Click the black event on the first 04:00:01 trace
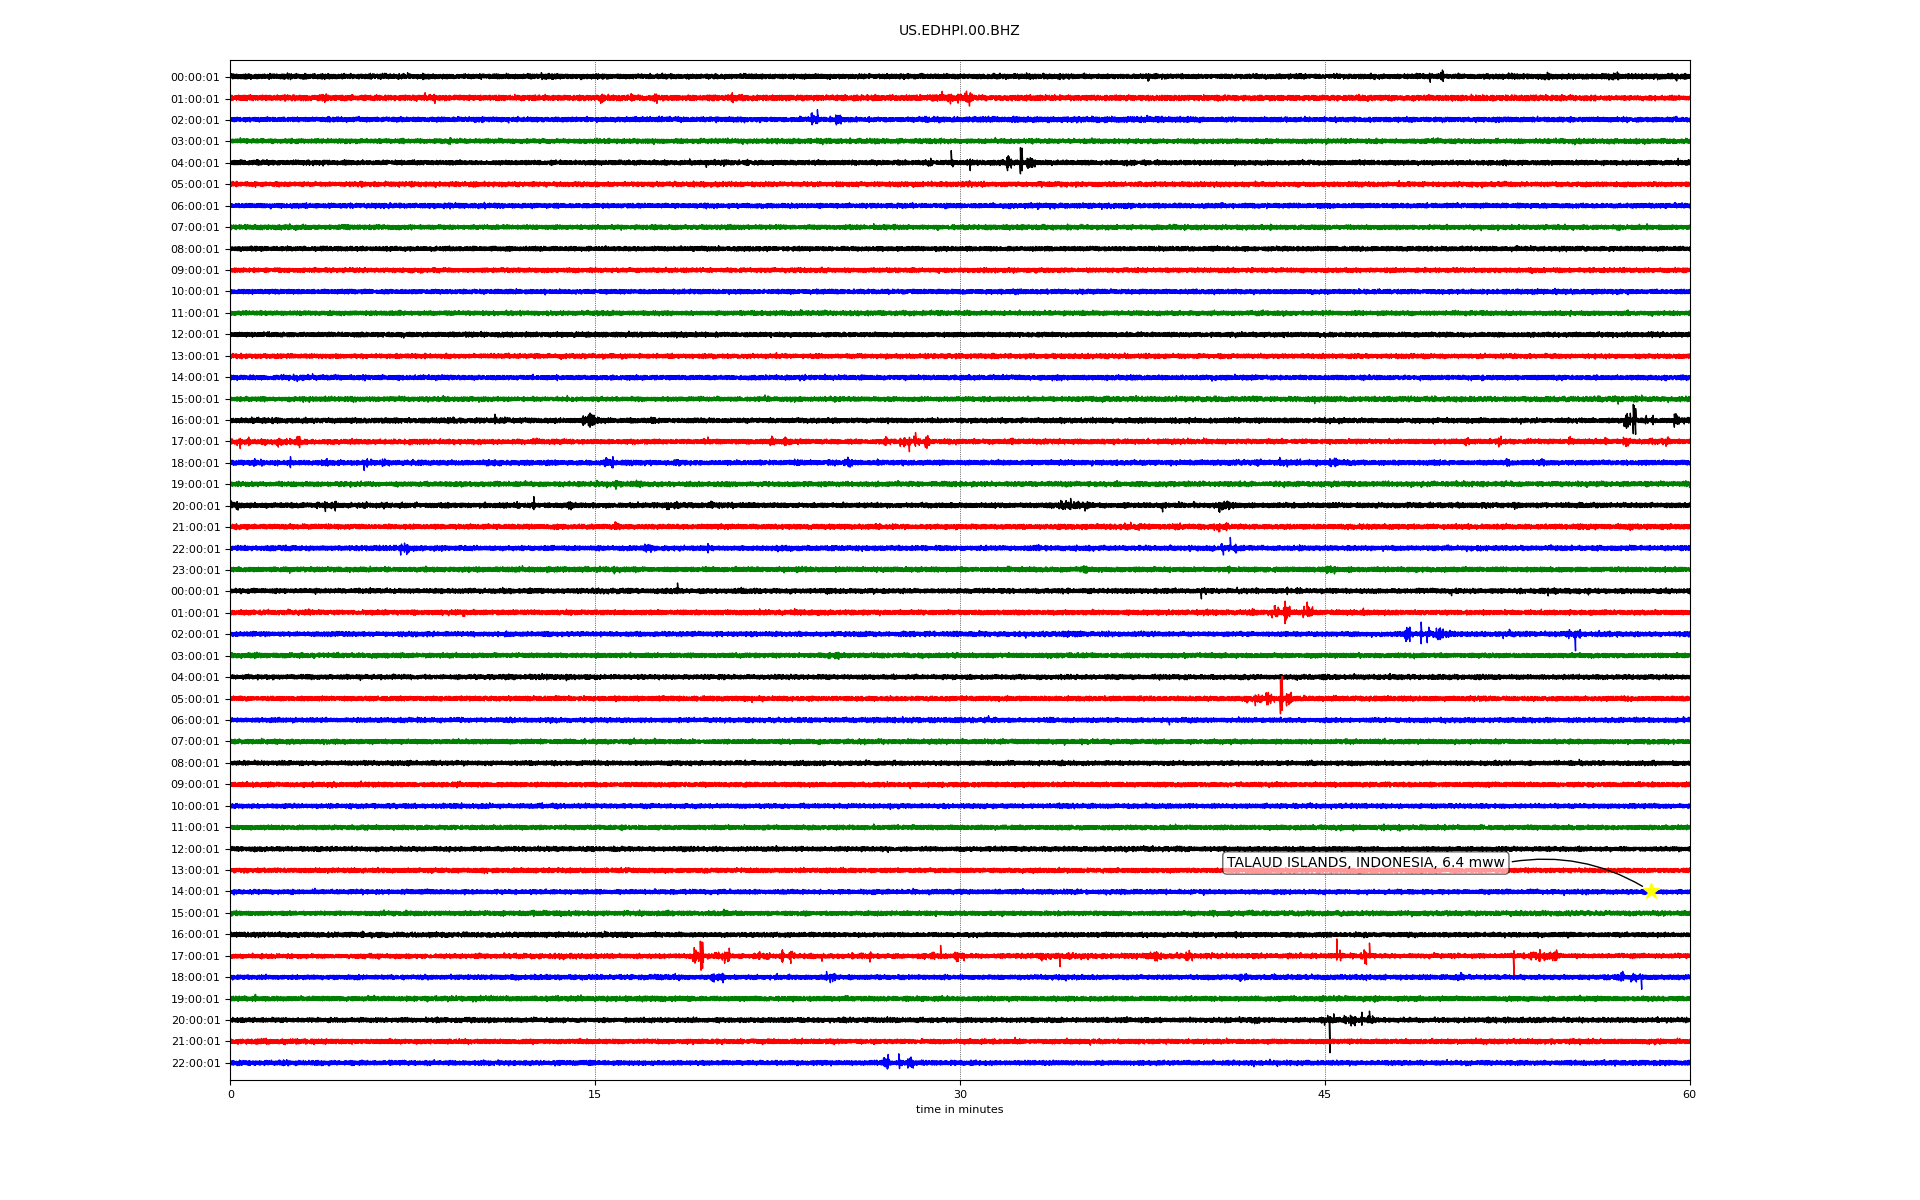 pos(1020,162)
